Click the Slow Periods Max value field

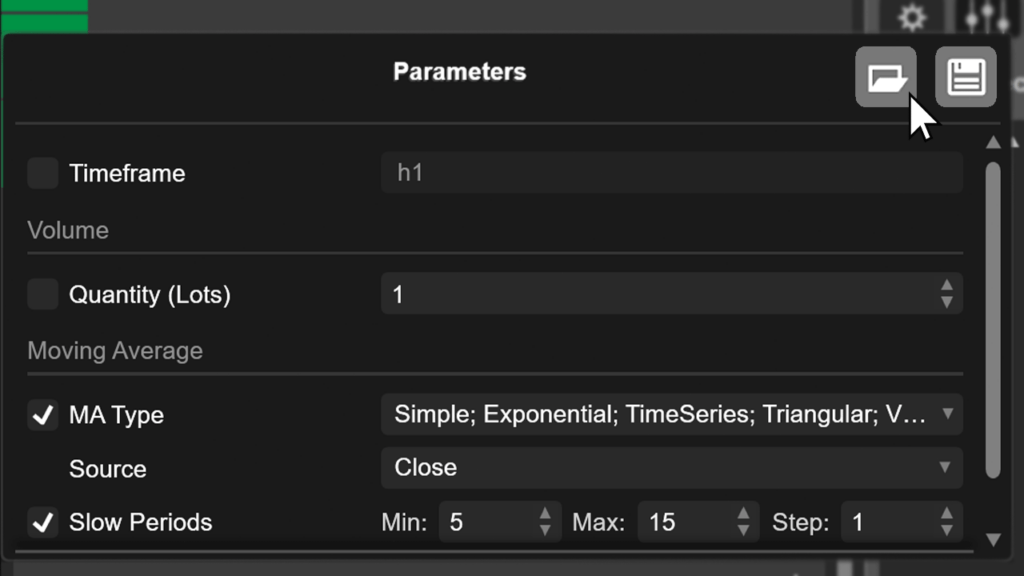click(x=685, y=522)
